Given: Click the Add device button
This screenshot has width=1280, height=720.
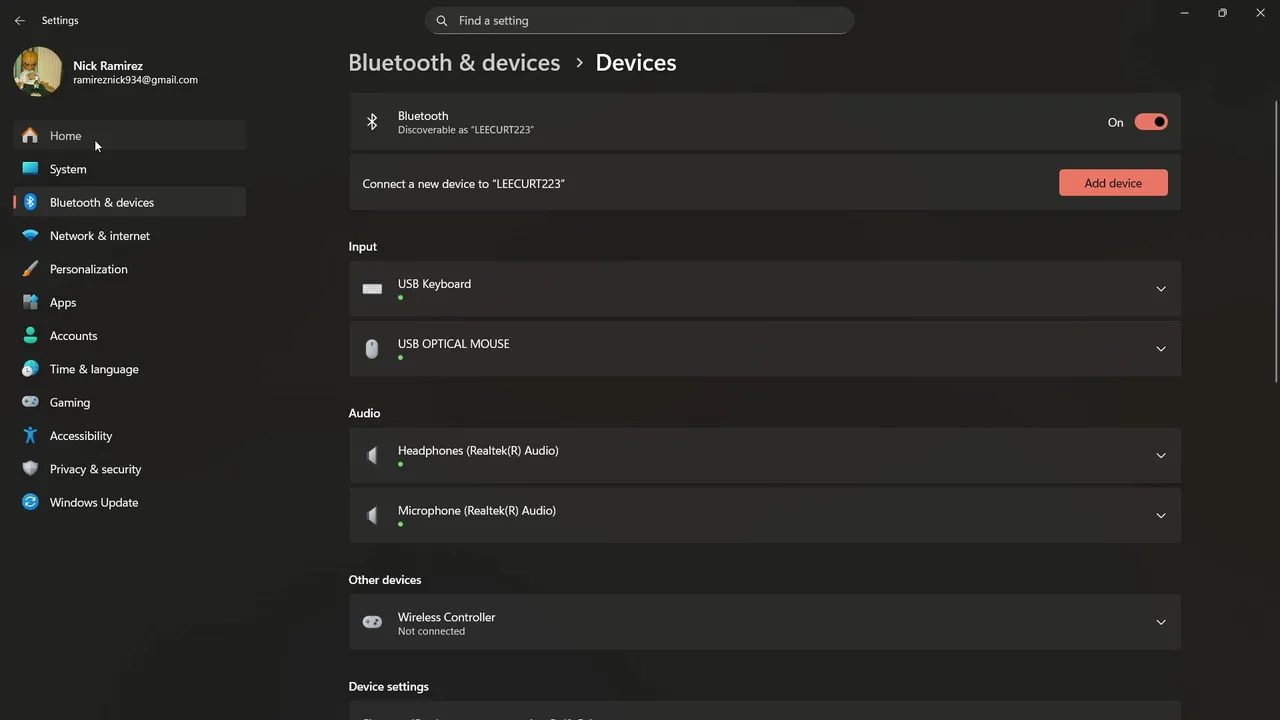Looking at the screenshot, I should click(1113, 183).
